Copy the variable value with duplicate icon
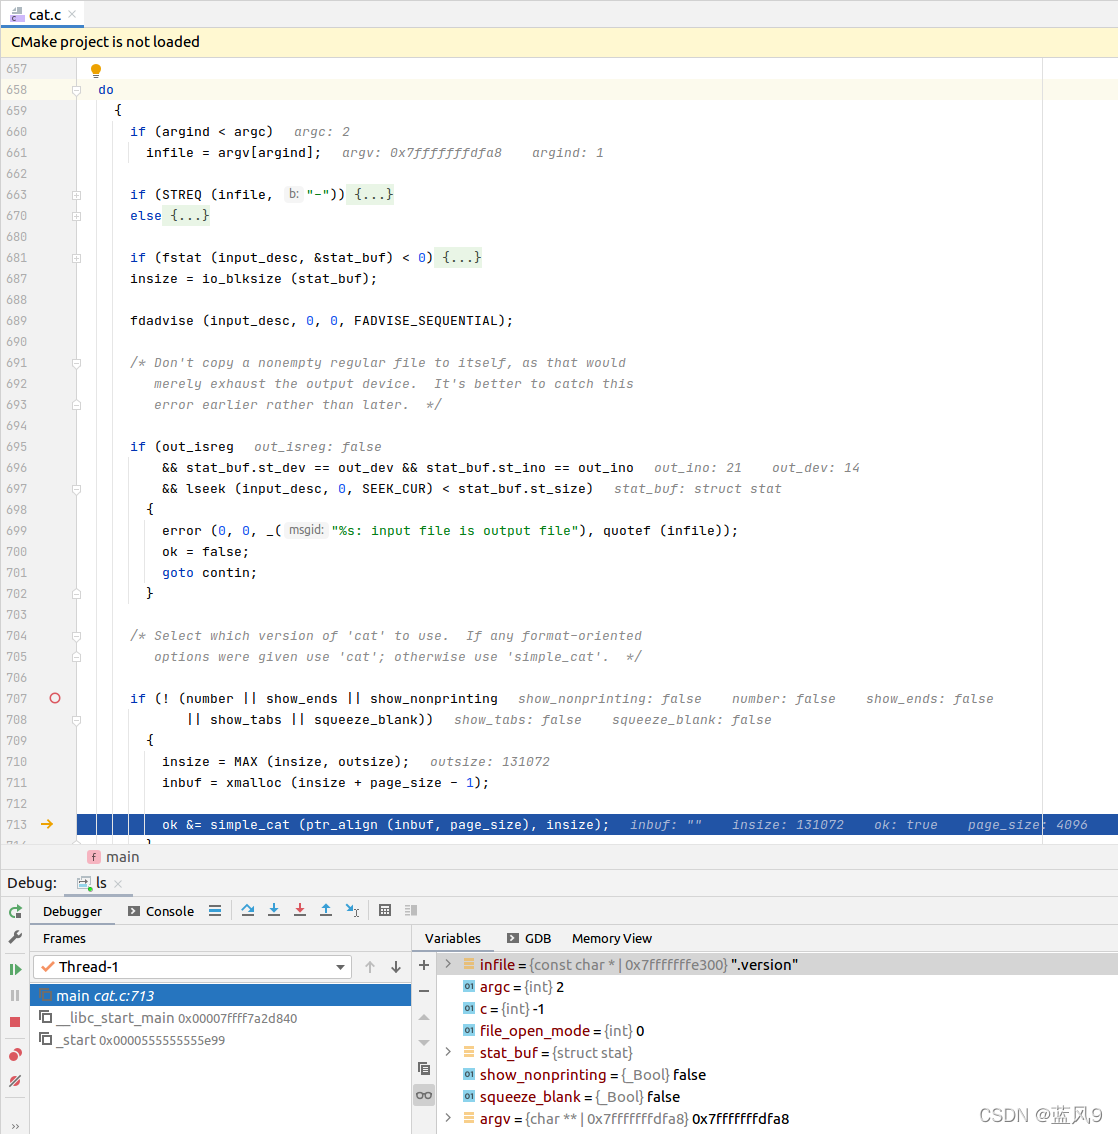 coord(424,1068)
